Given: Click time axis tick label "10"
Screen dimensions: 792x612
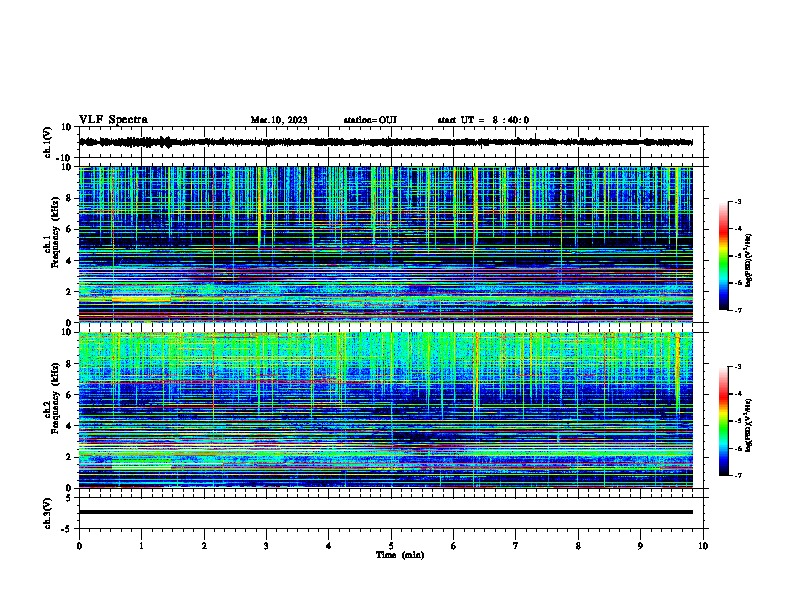Looking at the screenshot, I should click(703, 546).
